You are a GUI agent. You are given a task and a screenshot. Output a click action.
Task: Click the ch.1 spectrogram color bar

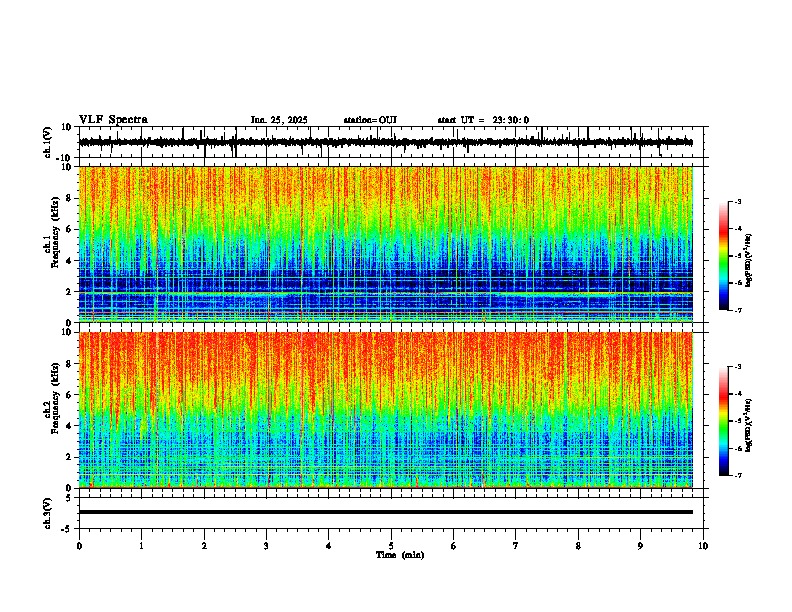coord(723,256)
